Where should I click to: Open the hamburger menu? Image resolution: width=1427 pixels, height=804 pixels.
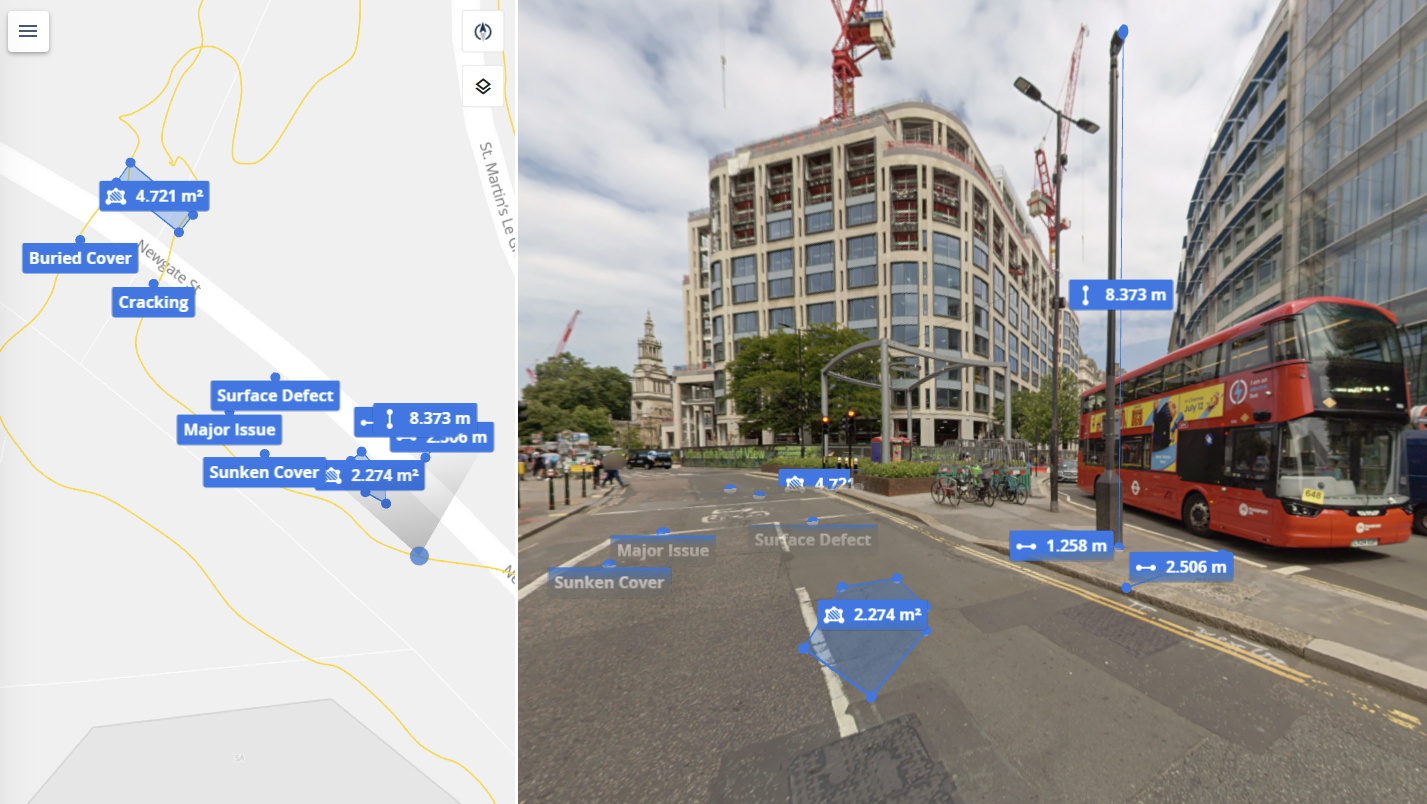pos(28,31)
